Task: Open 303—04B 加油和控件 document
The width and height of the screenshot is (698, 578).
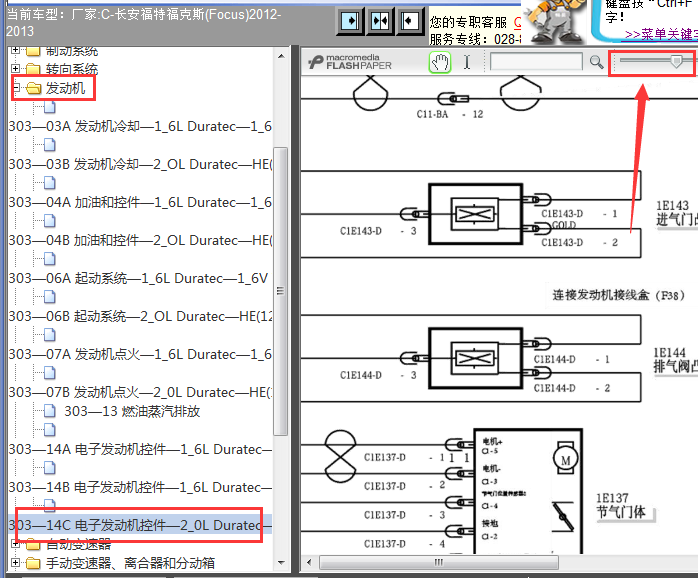Action: (140, 240)
